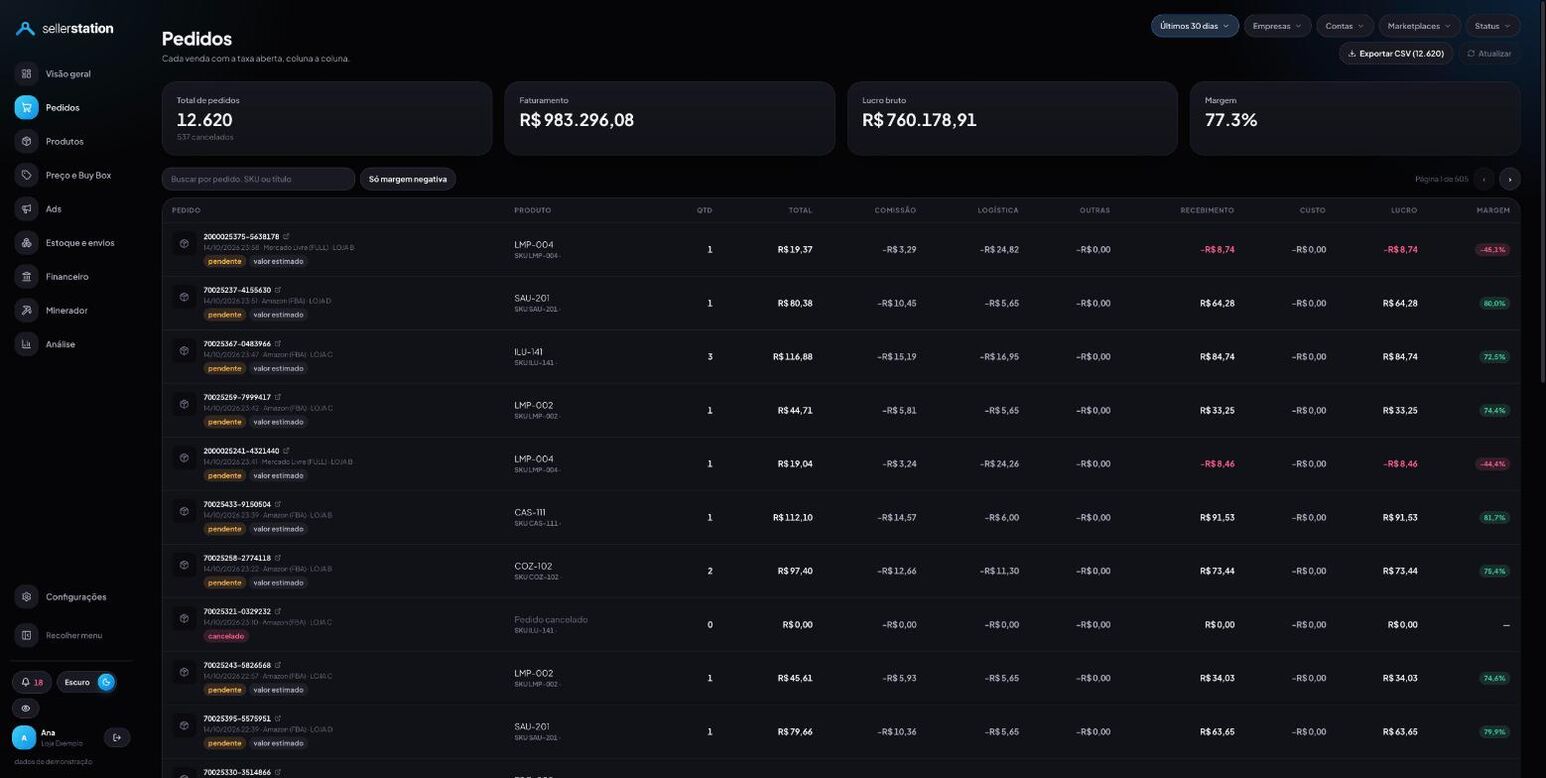This screenshot has height=778, width=1546.
Task: Click the logout icon beside Ana
Action: (x=117, y=738)
